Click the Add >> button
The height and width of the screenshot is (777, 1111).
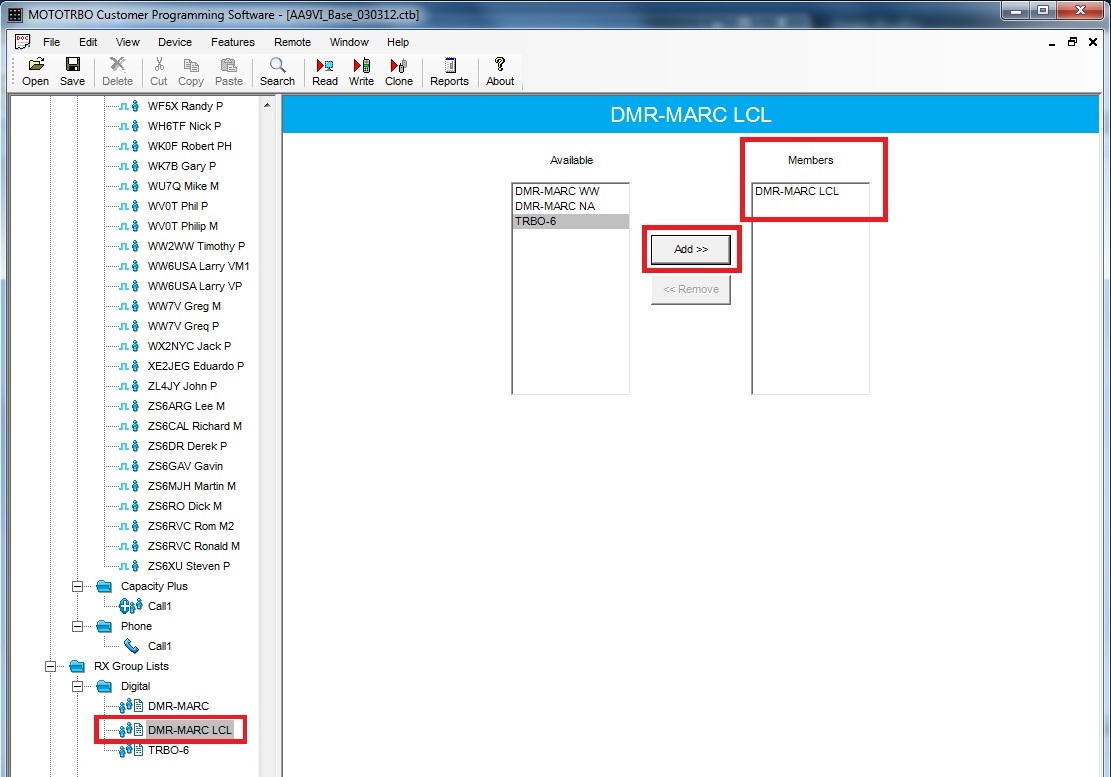(x=691, y=249)
